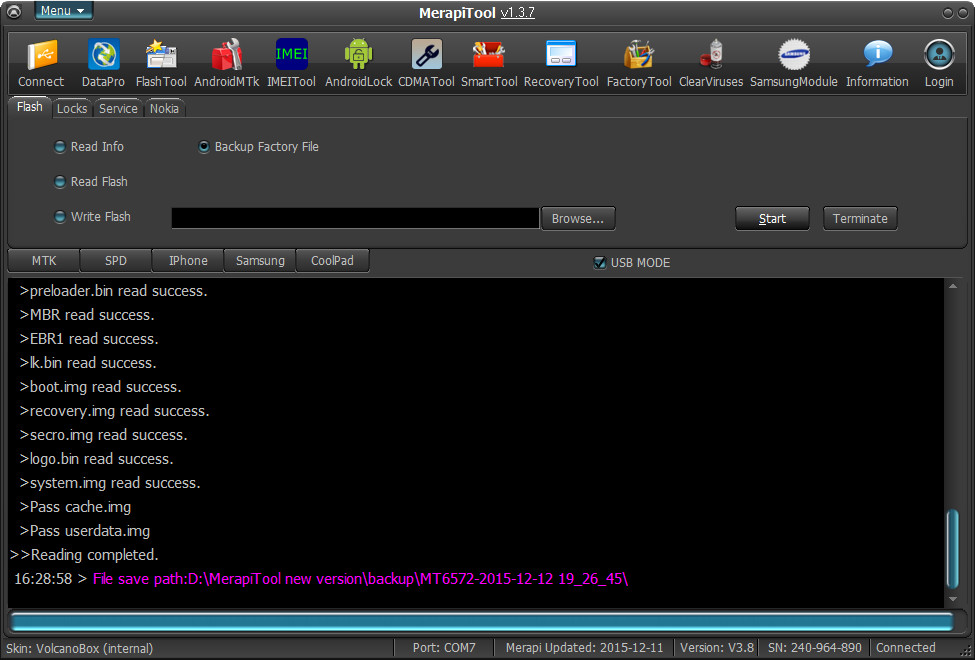Click the round app logo in title bar
This screenshot has height=660, width=975.
coord(14,12)
